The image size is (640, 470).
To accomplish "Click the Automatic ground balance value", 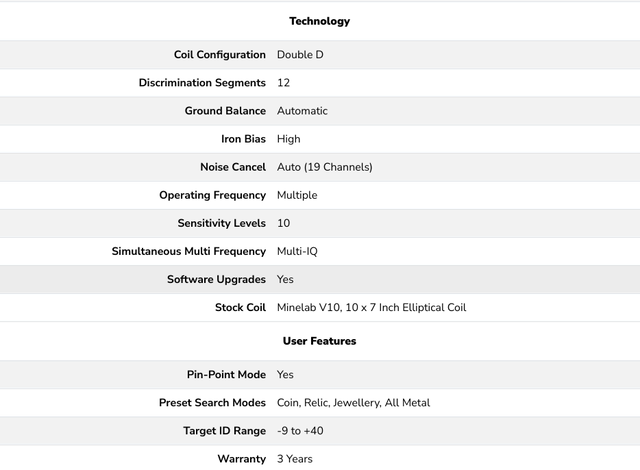I will (x=302, y=111).
